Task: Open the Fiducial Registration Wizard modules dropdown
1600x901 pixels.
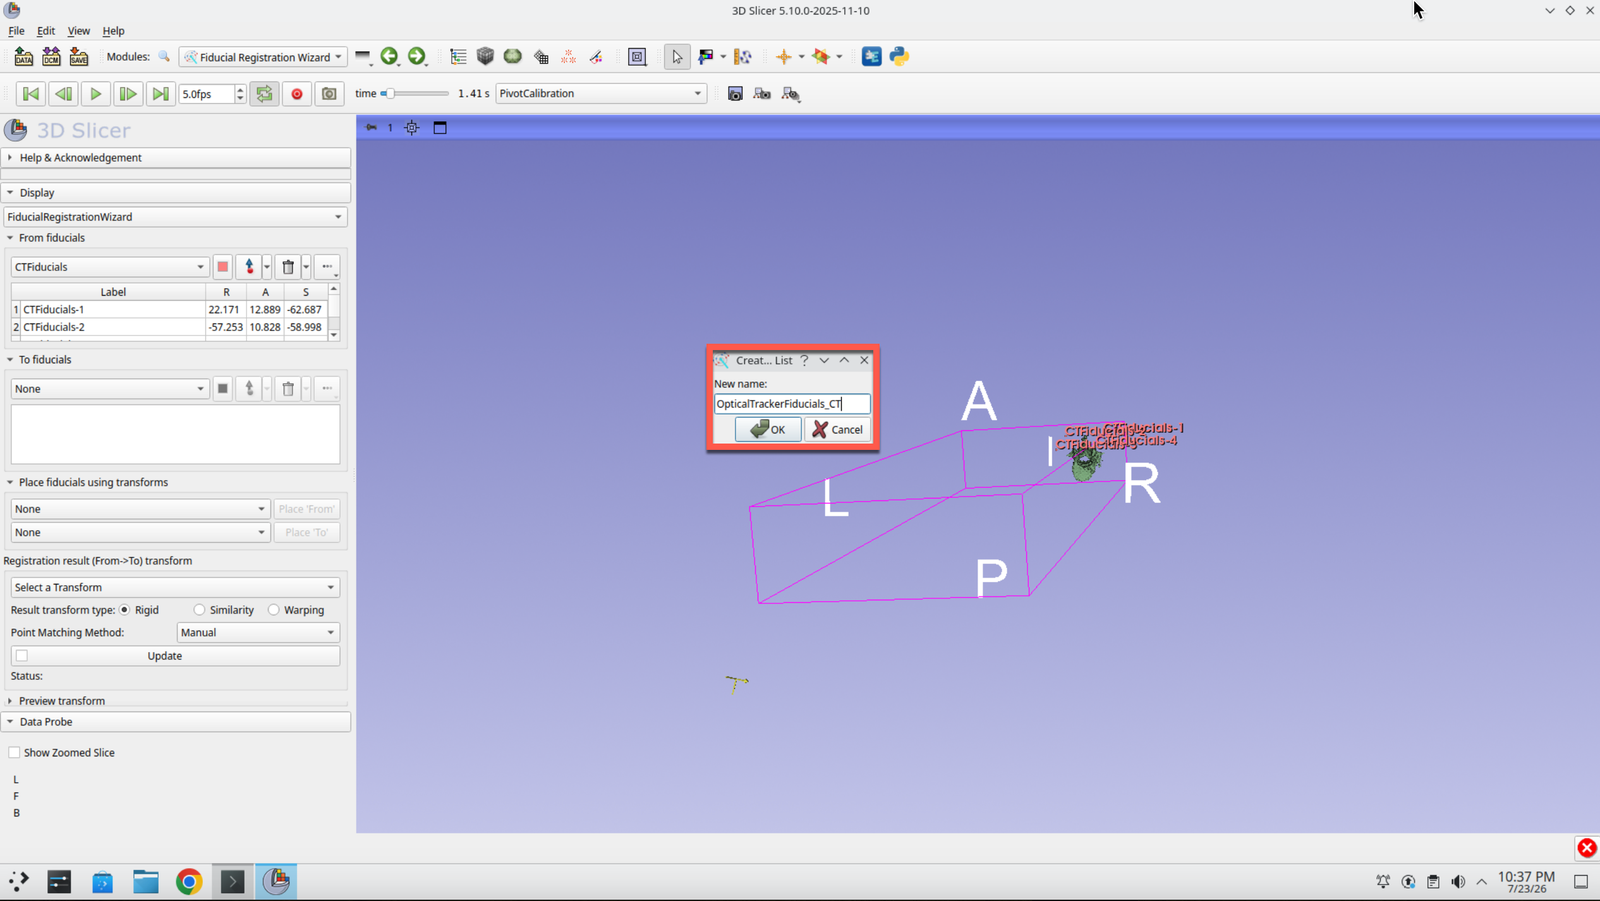Action: (x=263, y=57)
